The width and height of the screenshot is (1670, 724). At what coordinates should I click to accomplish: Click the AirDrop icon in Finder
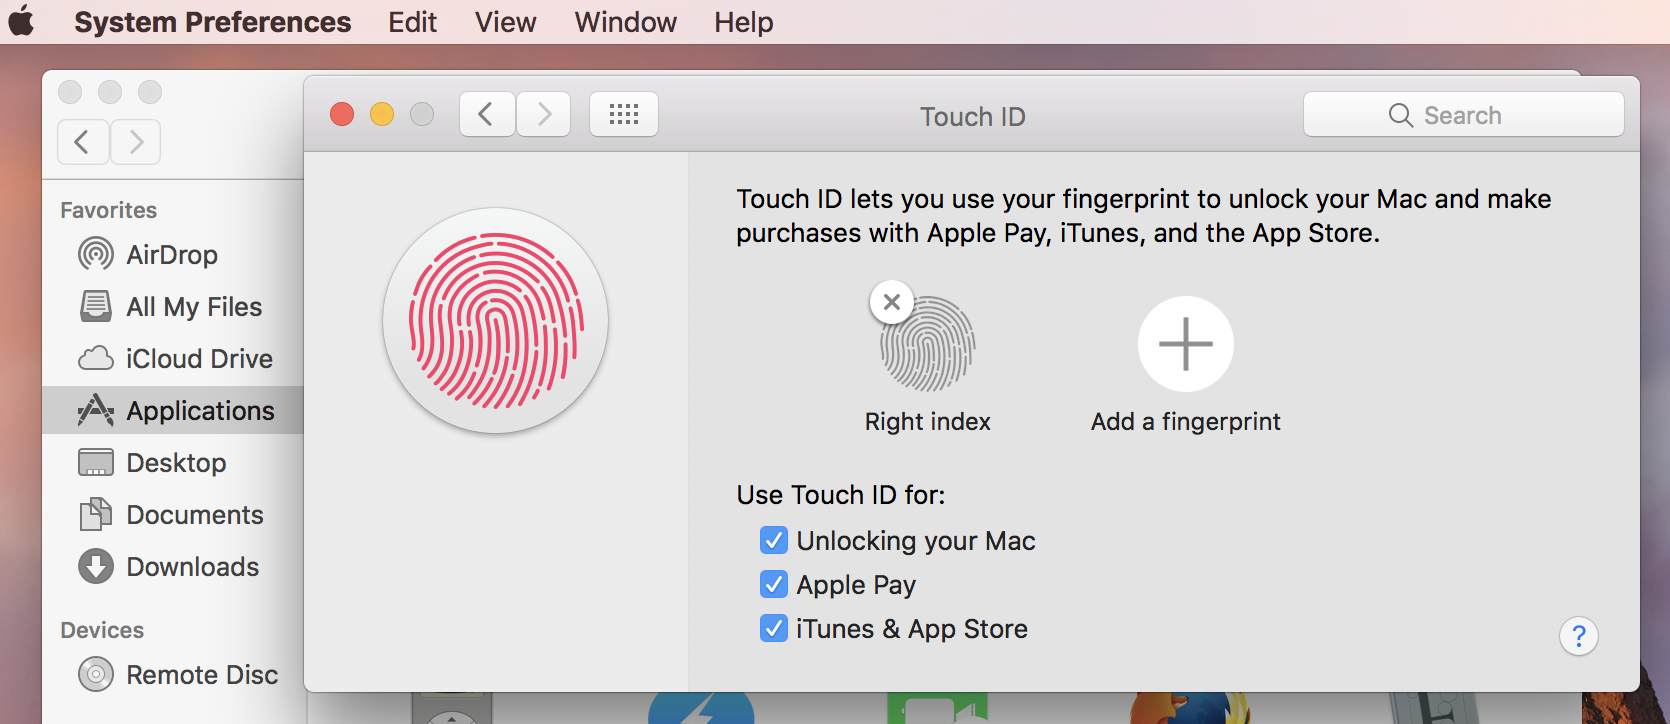click(x=96, y=254)
